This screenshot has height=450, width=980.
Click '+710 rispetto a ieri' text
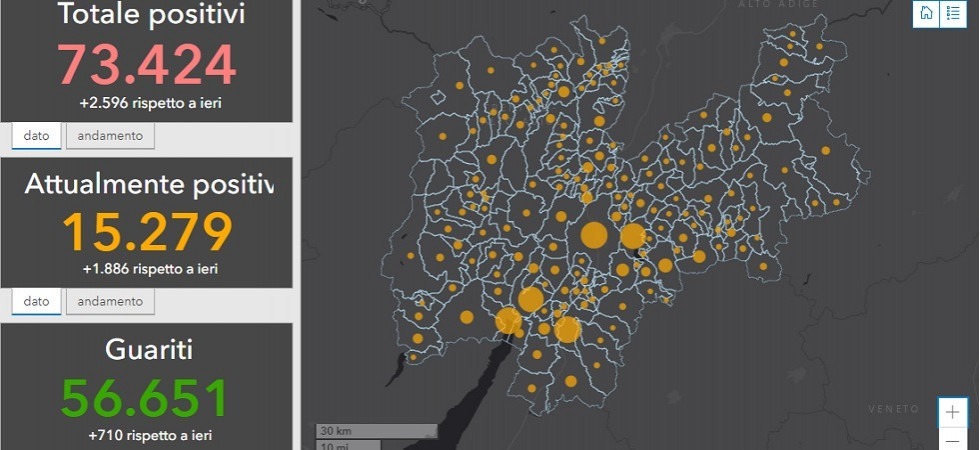150,434
